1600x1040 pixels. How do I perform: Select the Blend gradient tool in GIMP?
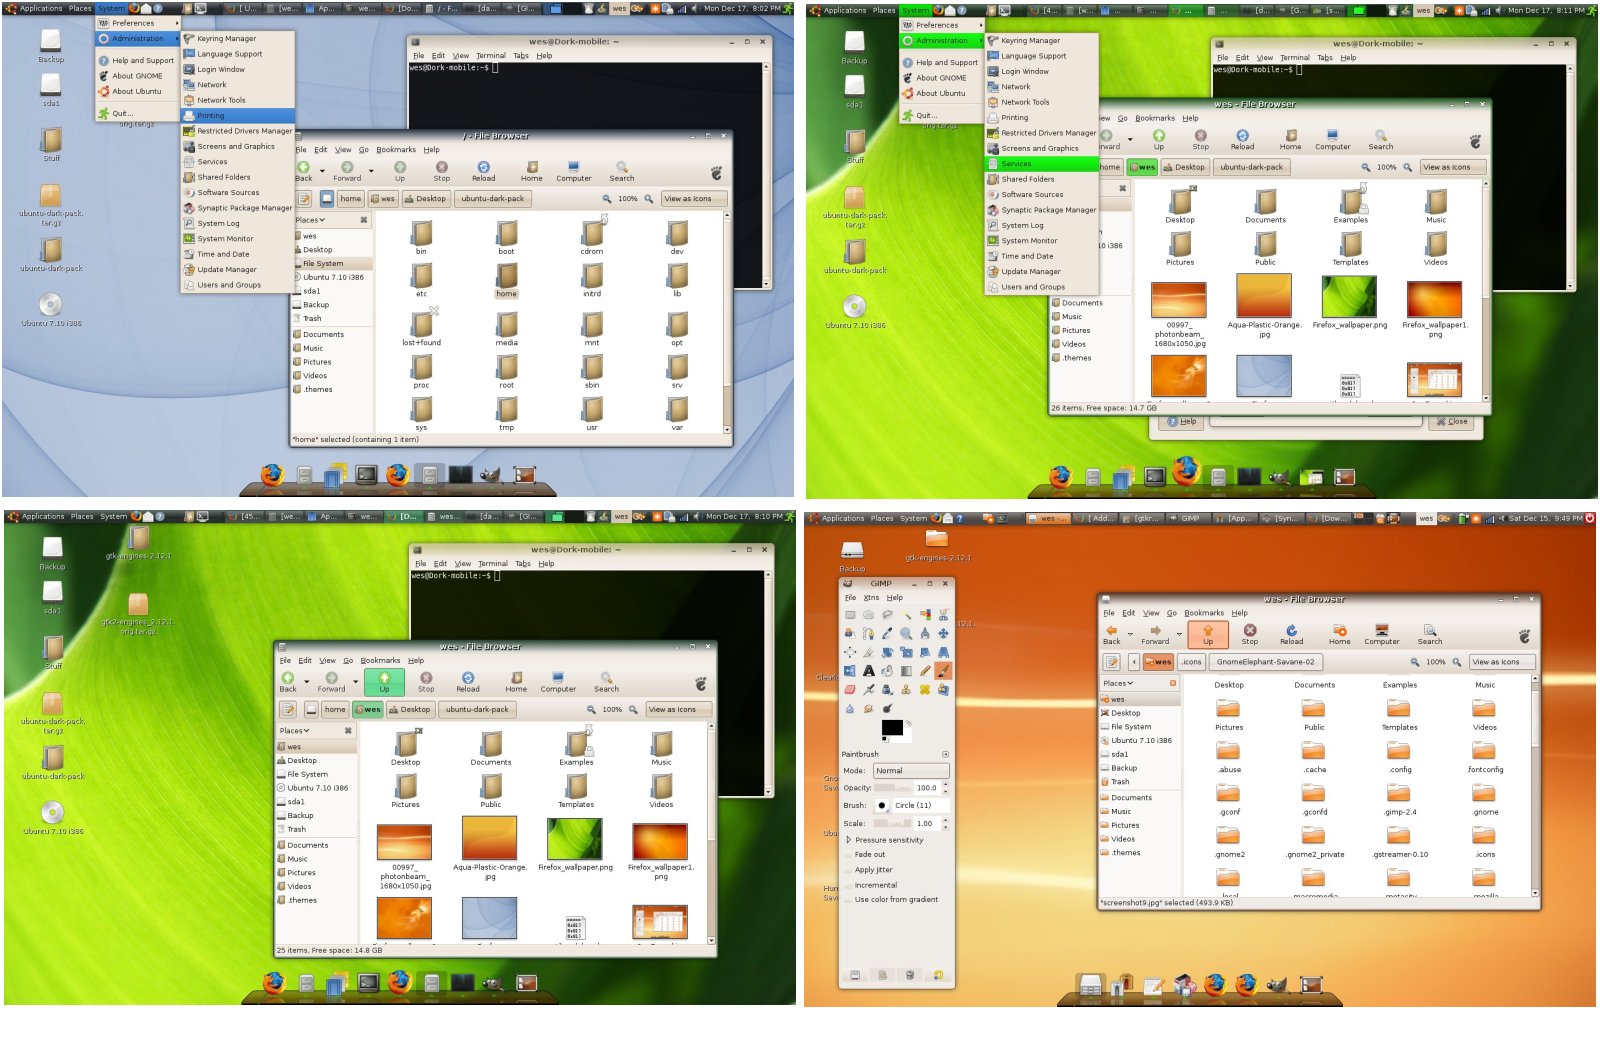906,670
